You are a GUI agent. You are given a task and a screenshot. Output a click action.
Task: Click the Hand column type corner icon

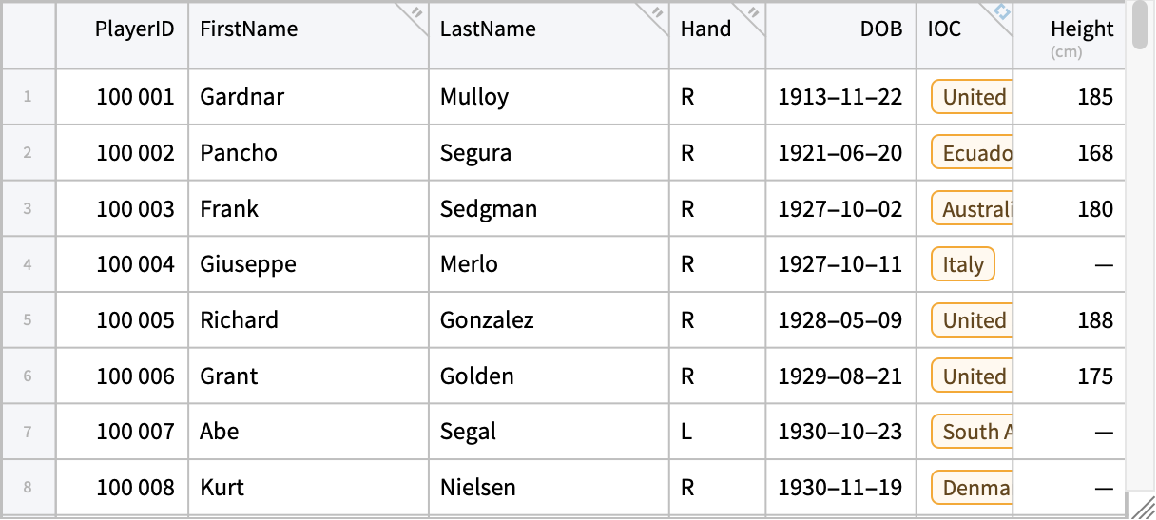pyautogui.click(x=753, y=13)
